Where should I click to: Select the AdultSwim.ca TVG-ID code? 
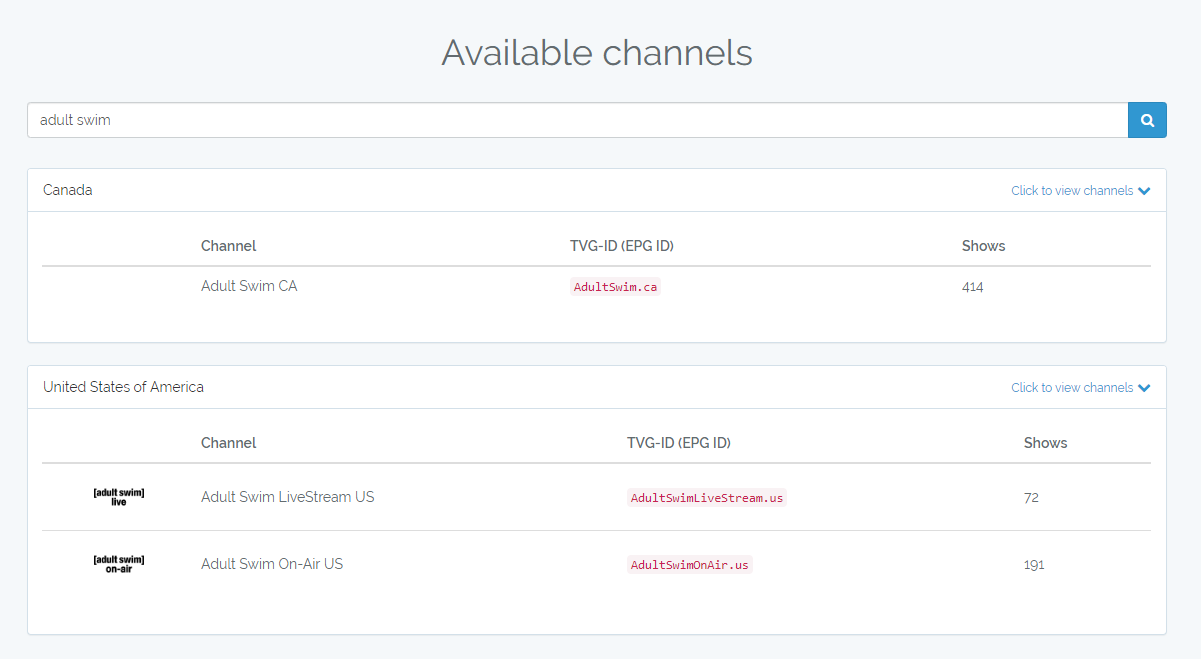point(615,287)
